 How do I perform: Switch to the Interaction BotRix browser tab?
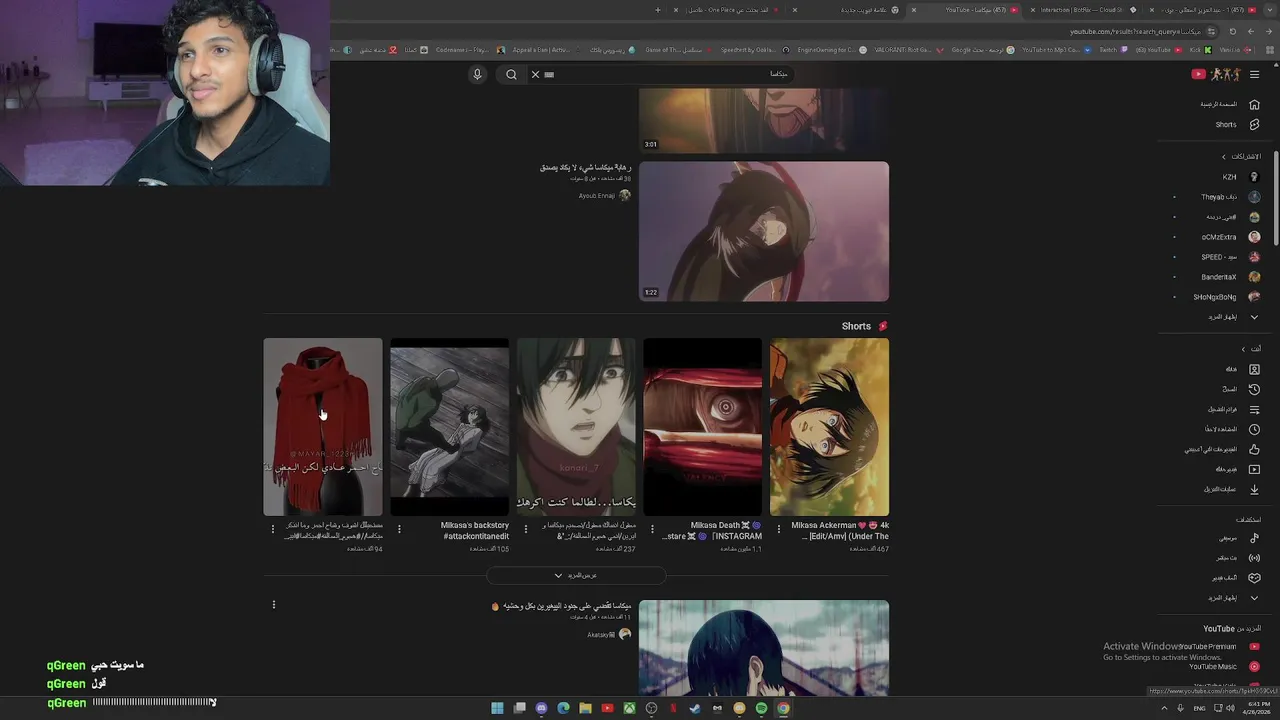(x=1085, y=10)
